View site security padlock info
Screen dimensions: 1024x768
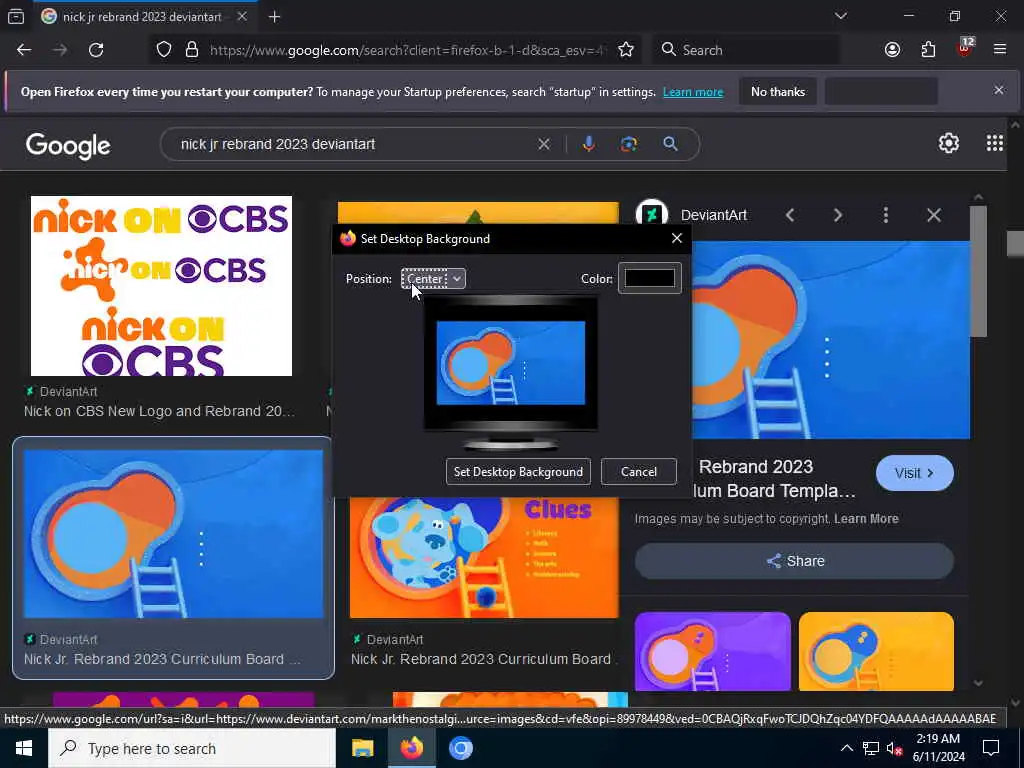[191, 50]
